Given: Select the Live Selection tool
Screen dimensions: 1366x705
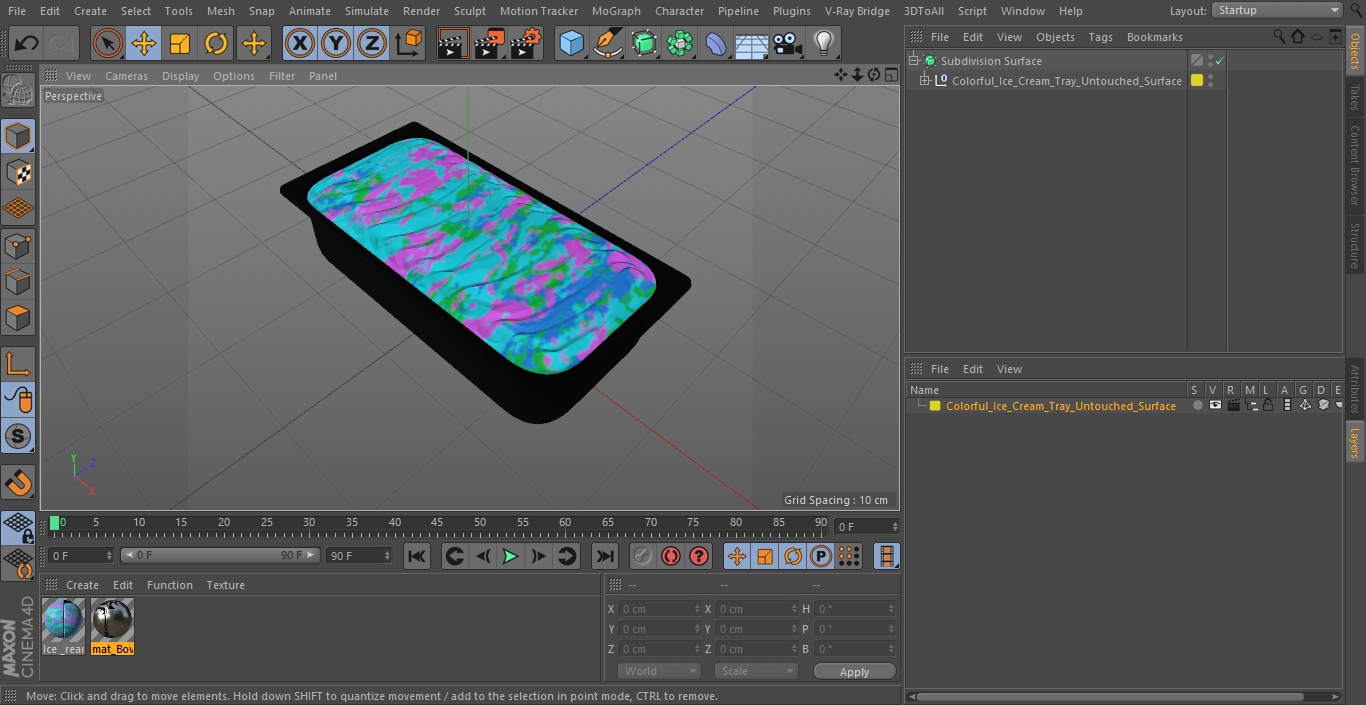Looking at the screenshot, I should [108, 43].
